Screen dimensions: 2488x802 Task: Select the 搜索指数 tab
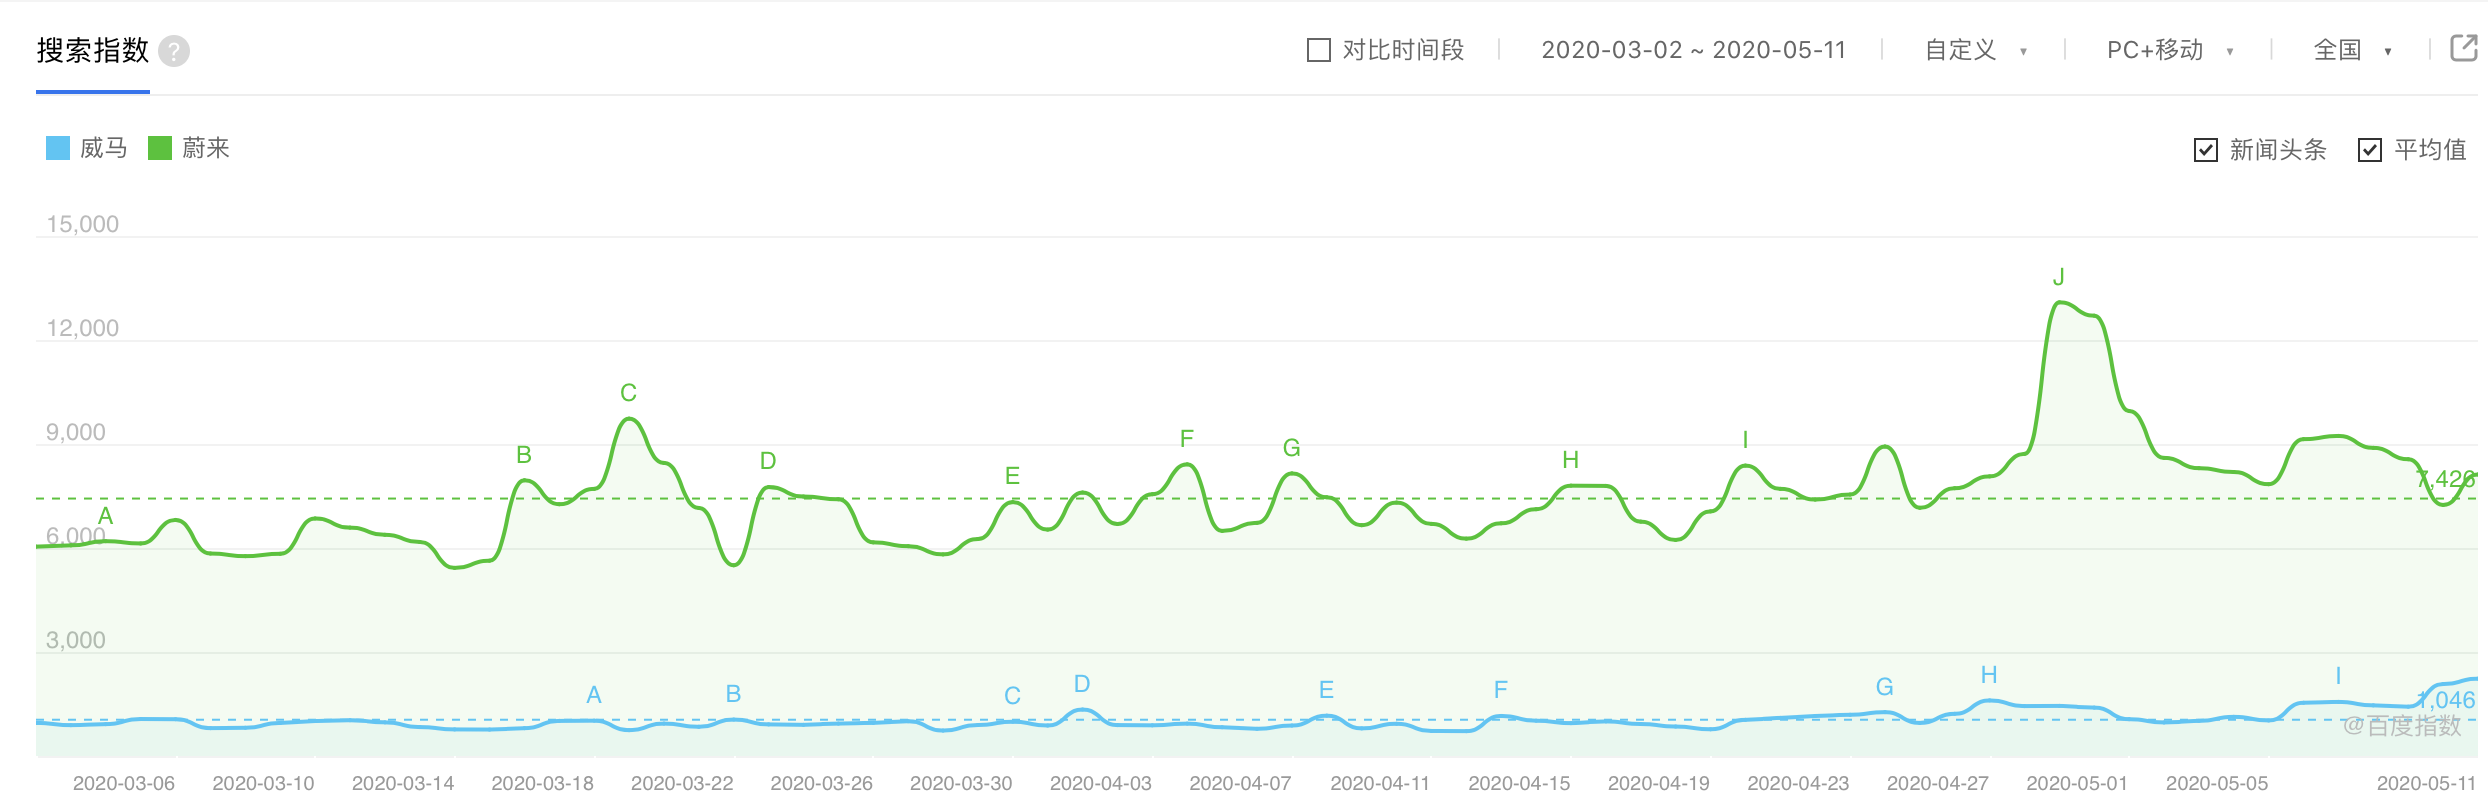click(93, 50)
